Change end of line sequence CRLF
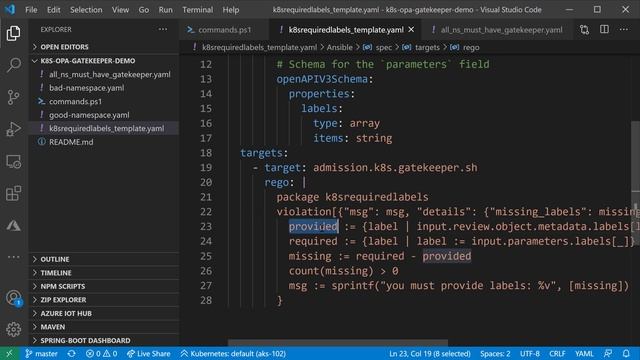Screen dimensions: 640x360 557,353
